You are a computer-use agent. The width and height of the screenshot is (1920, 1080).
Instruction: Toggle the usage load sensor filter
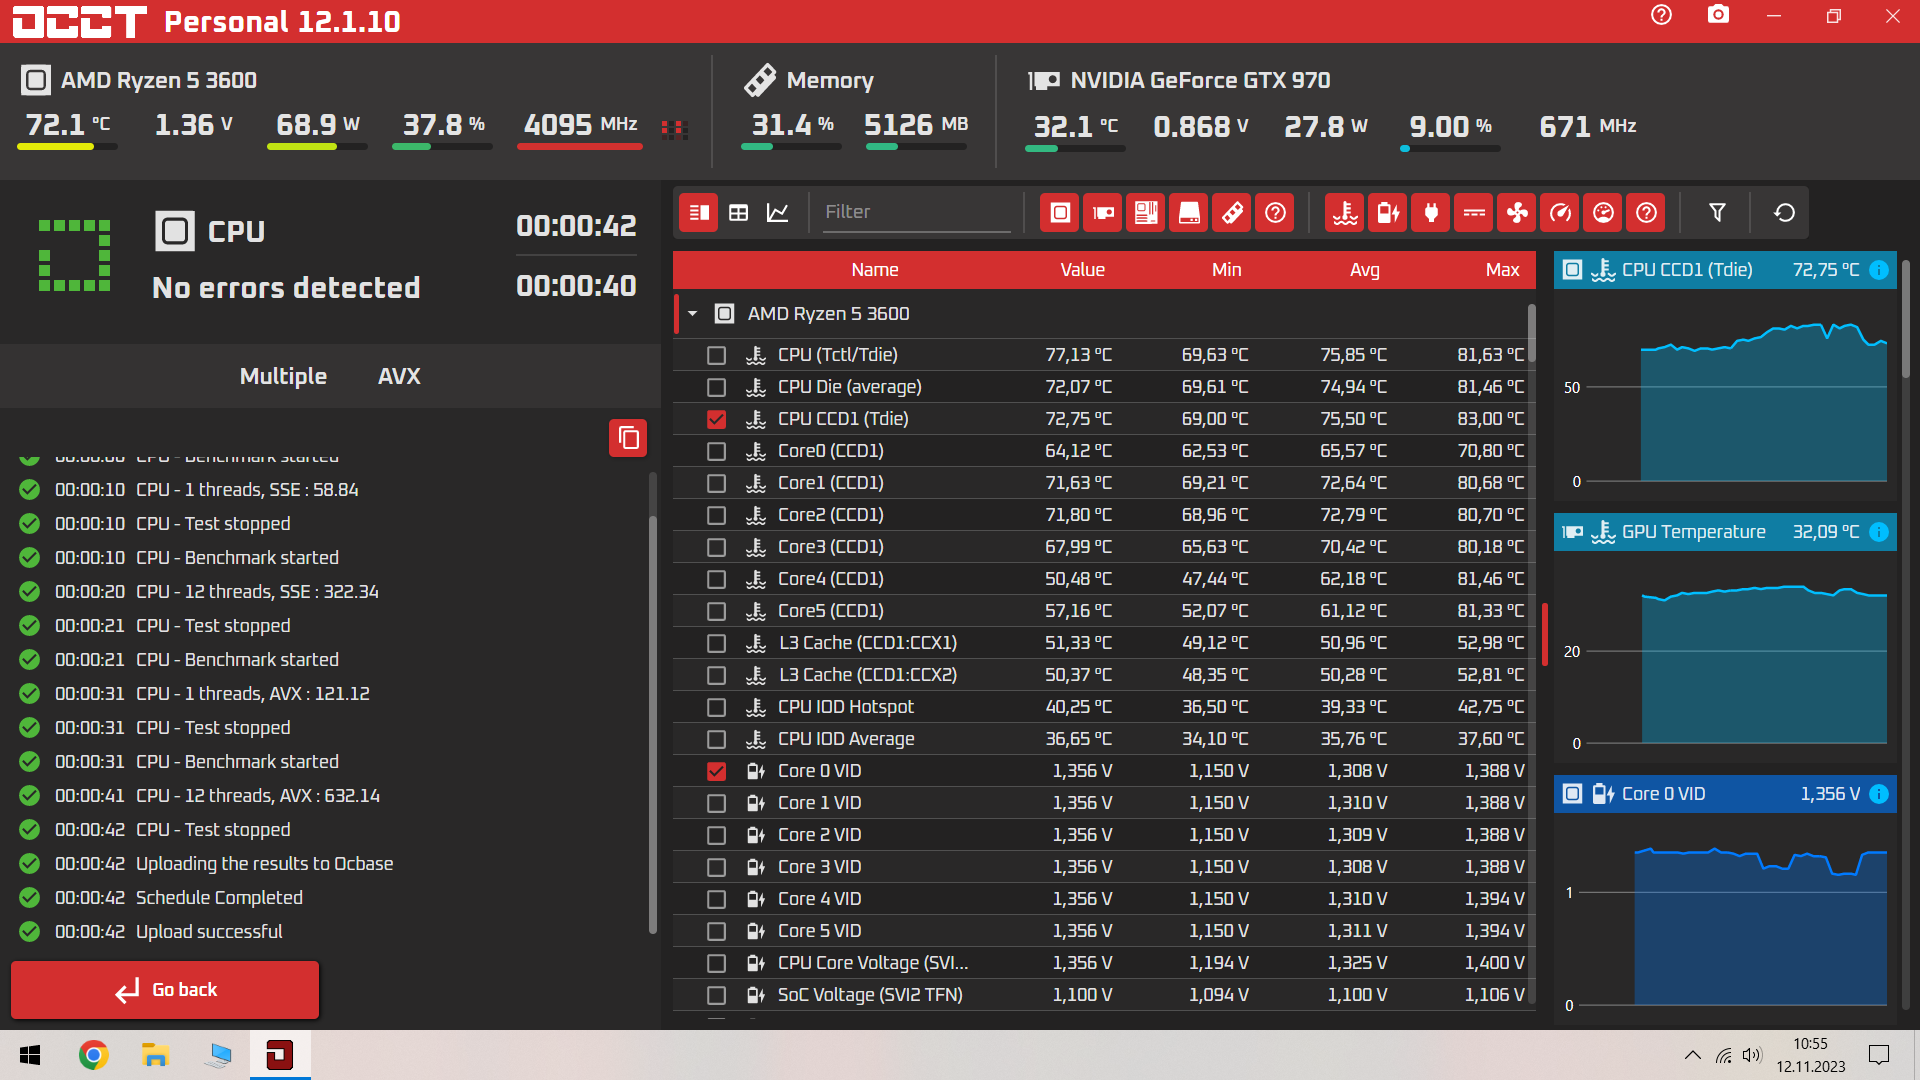point(1603,212)
